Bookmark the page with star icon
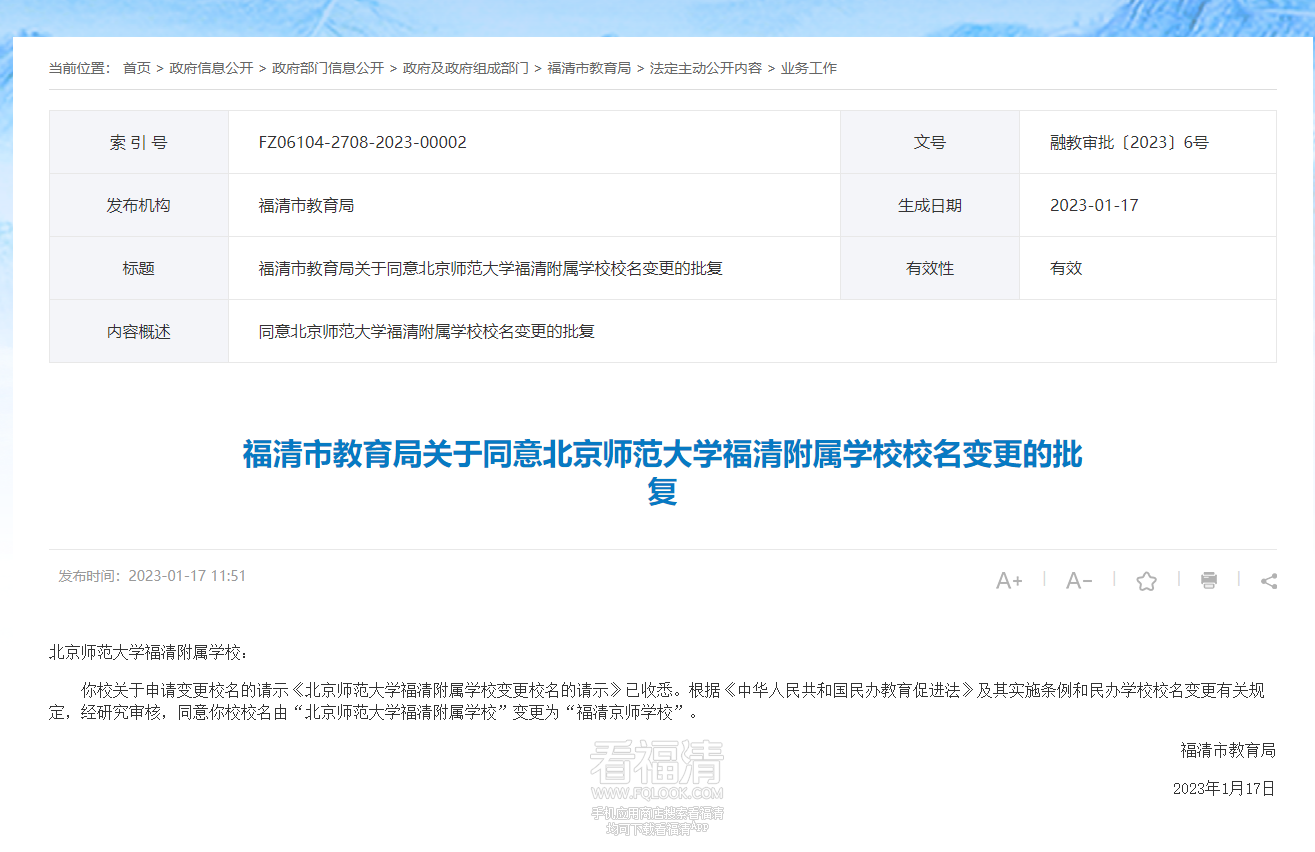Screen dimensions: 1315x852 (x=1146, y=581)
